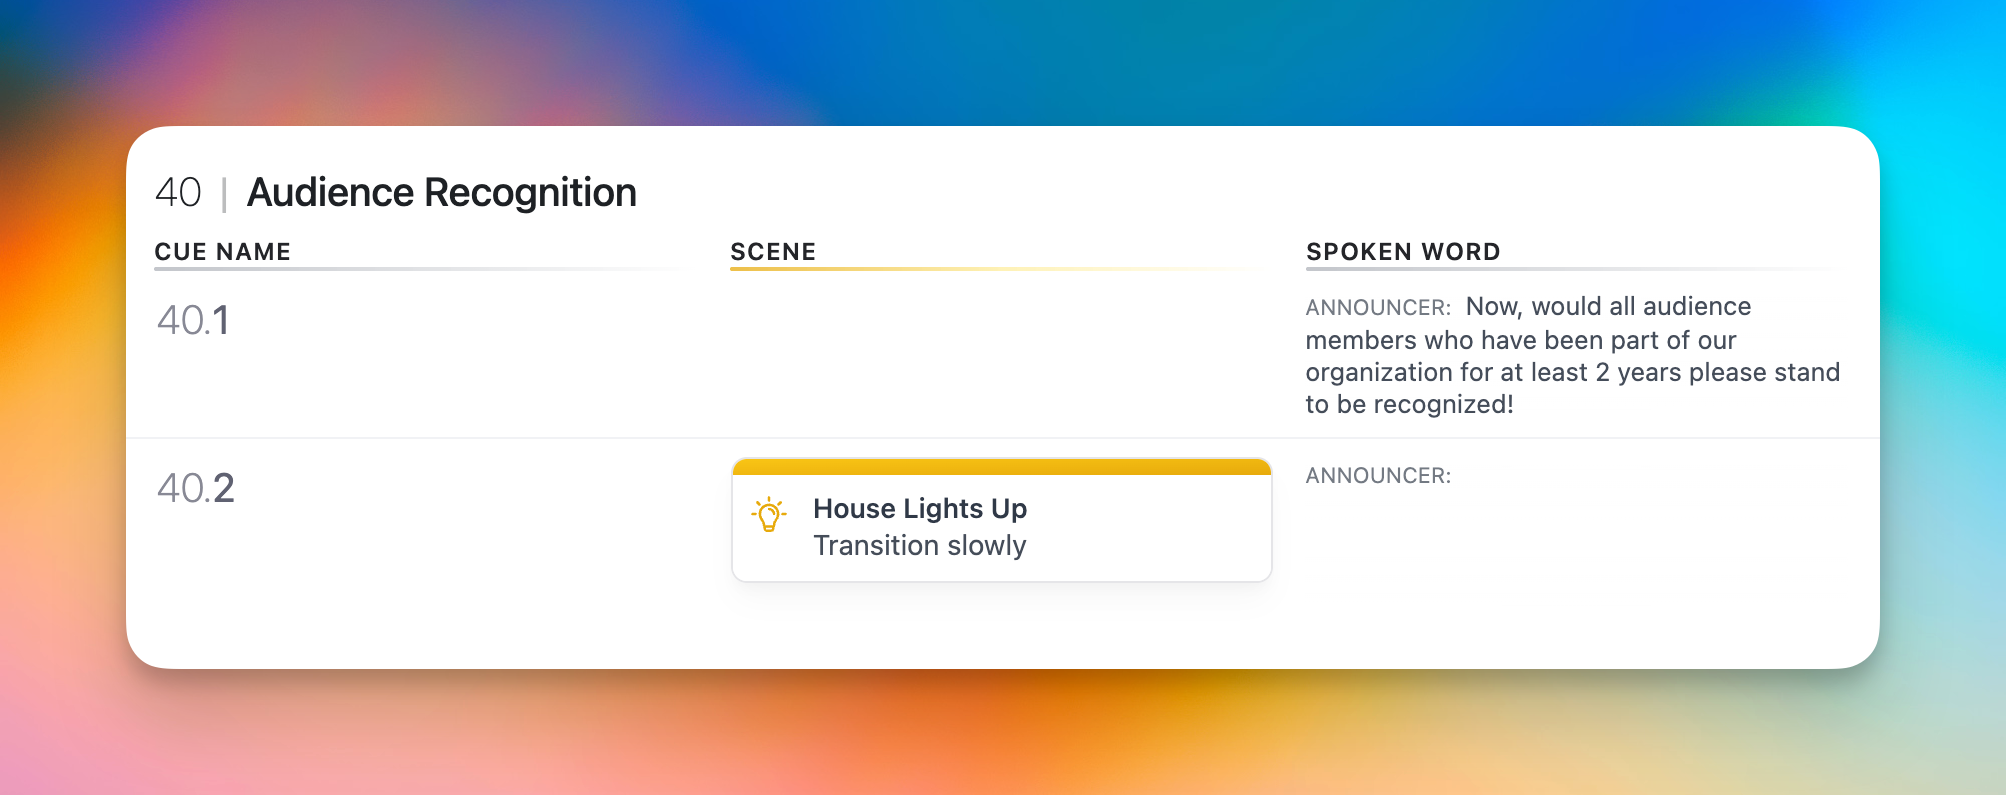The width and height of the screenshot is (2006, 795).
Task: Click the segment number 40 in header
Action: click(x=178, y=193)
